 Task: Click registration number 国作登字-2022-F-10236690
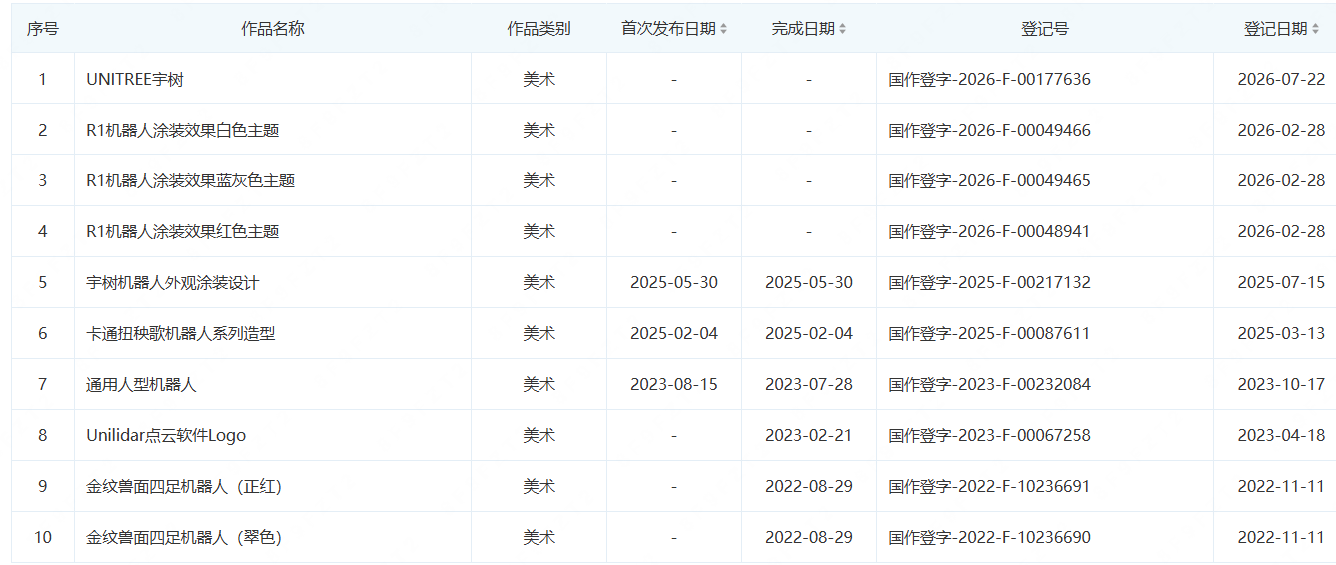coord(990,537)
